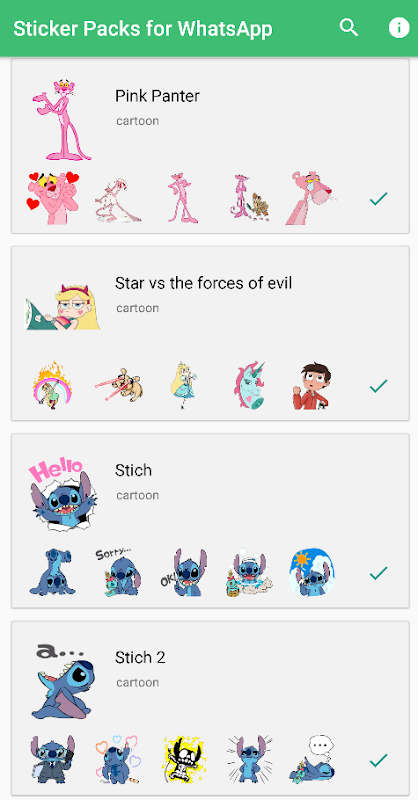Image resolution: width=418 pixels, height=800 pixels.
Task: Choose the Stitch OK sticker
Action: (184, 573)
